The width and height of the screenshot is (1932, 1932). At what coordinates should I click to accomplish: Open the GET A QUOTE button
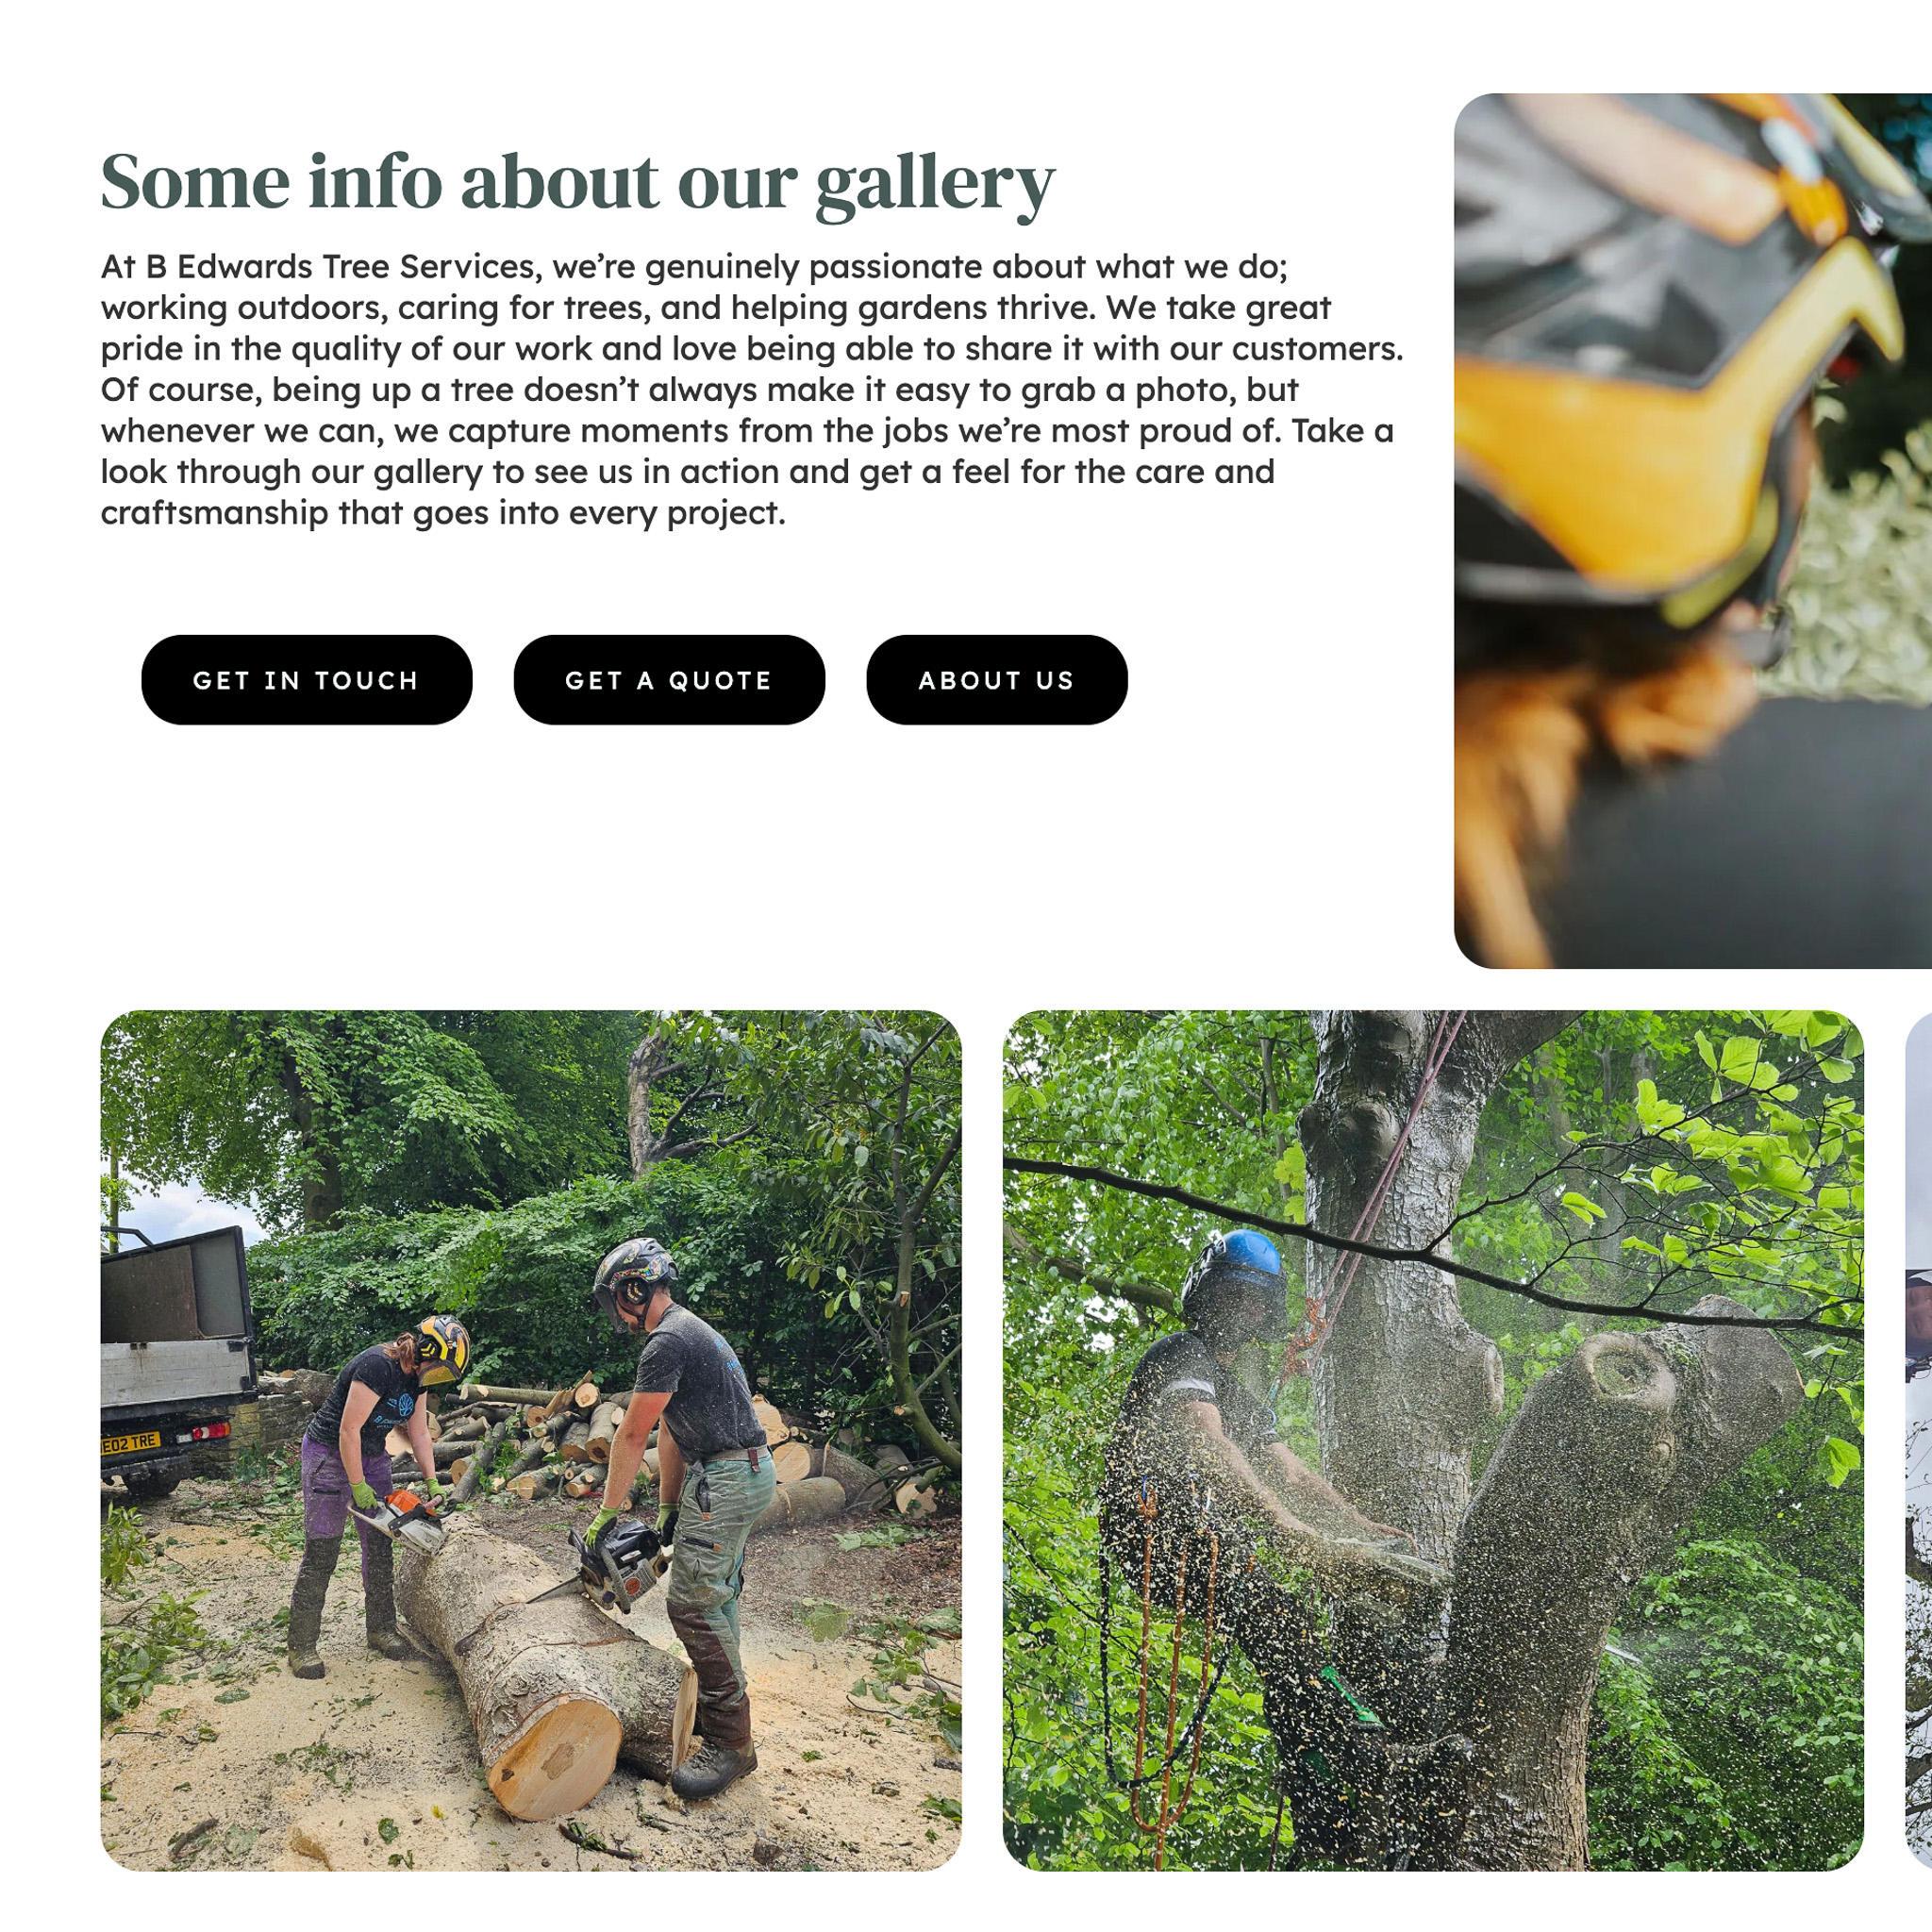click(x=669, y=680)
